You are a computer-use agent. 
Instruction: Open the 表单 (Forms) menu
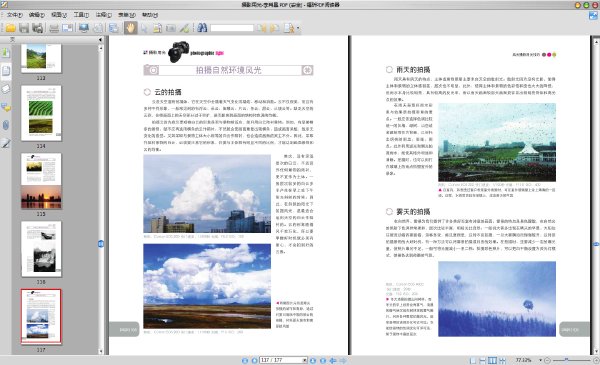[x=126, y=15]
